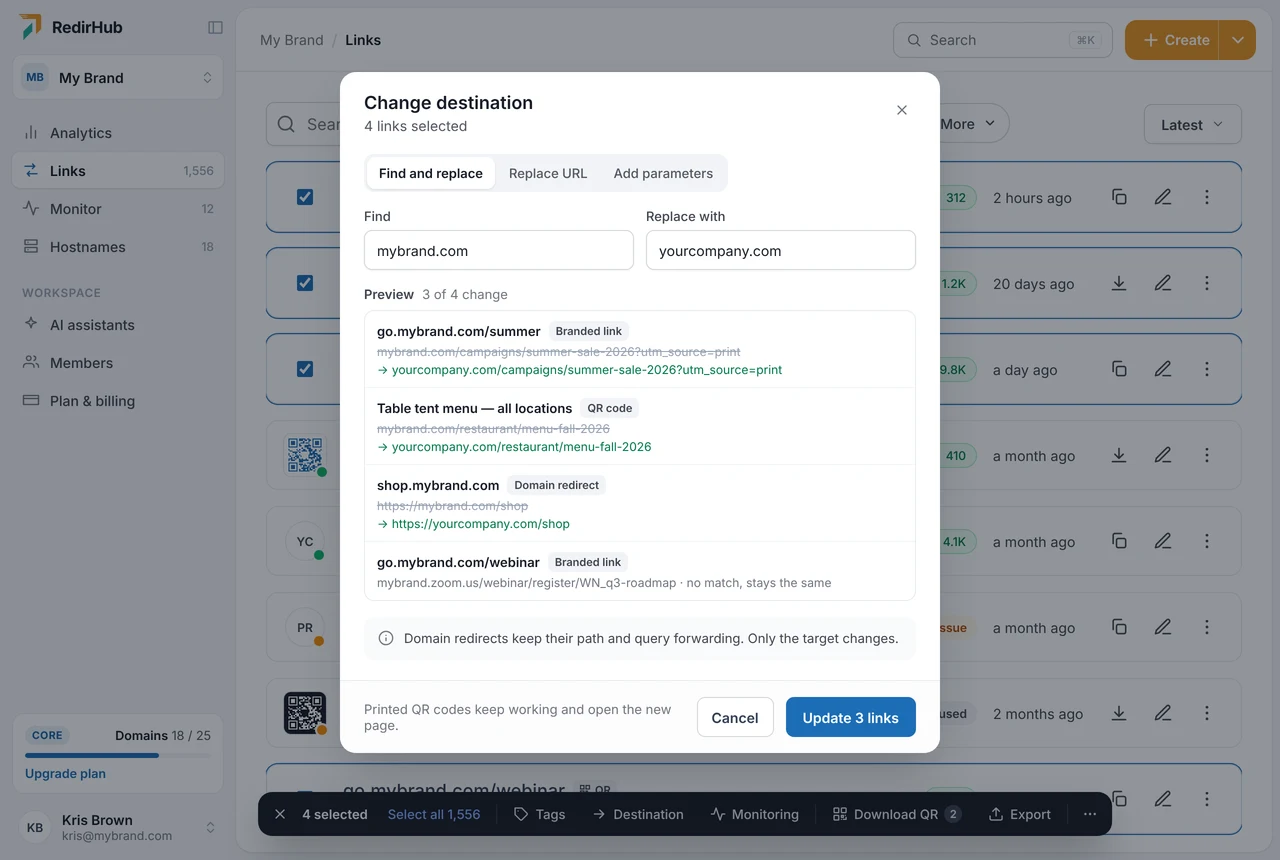Screen dimensions: 1280x860
Task: Click the Upgrade plan link
Action: coord(65,773)
